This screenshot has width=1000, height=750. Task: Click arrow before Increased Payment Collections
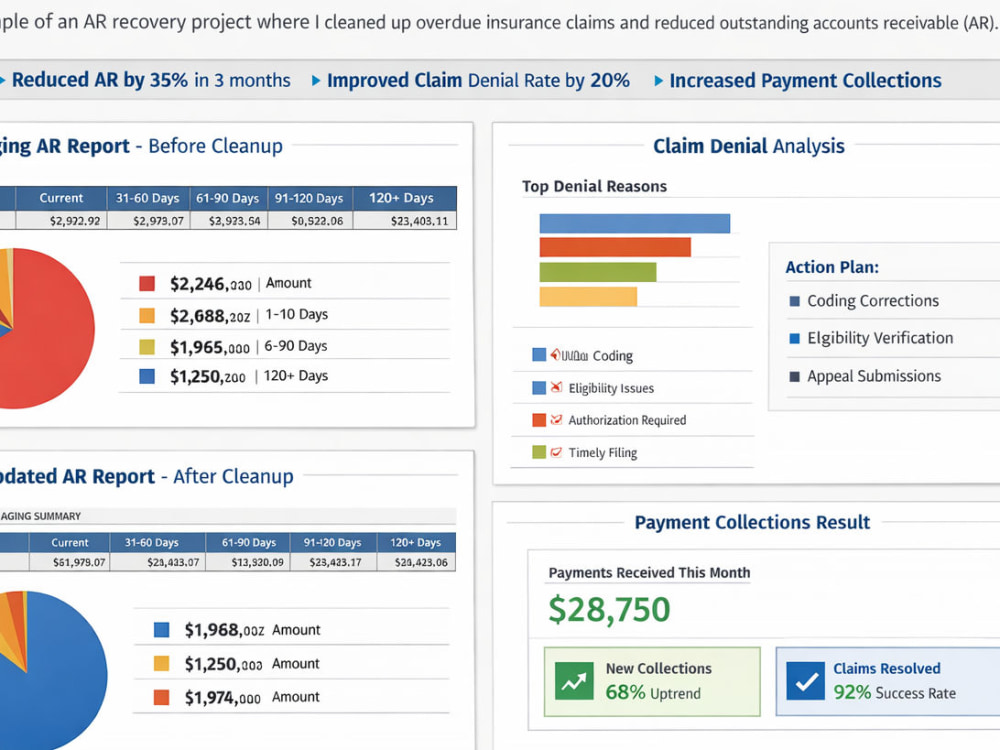[x=658, y=81]
